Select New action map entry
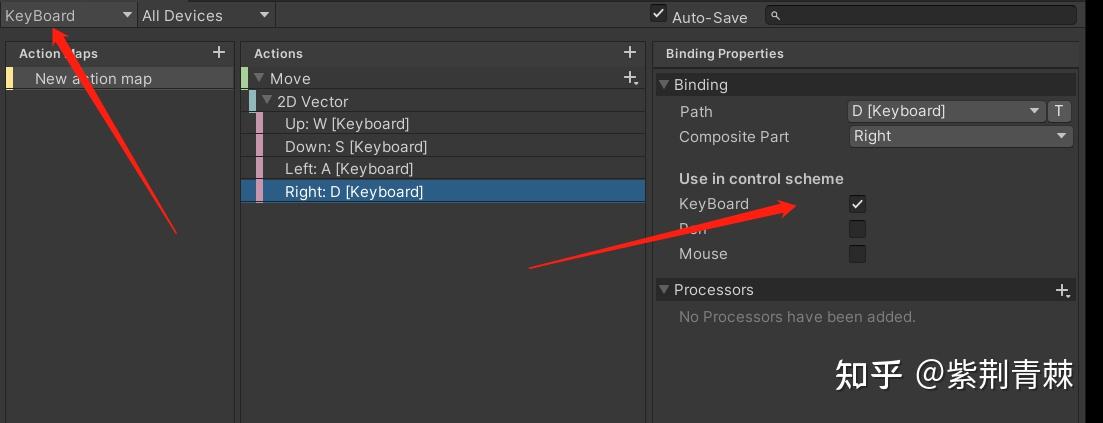1103x423 pixels. pos(120,79)
